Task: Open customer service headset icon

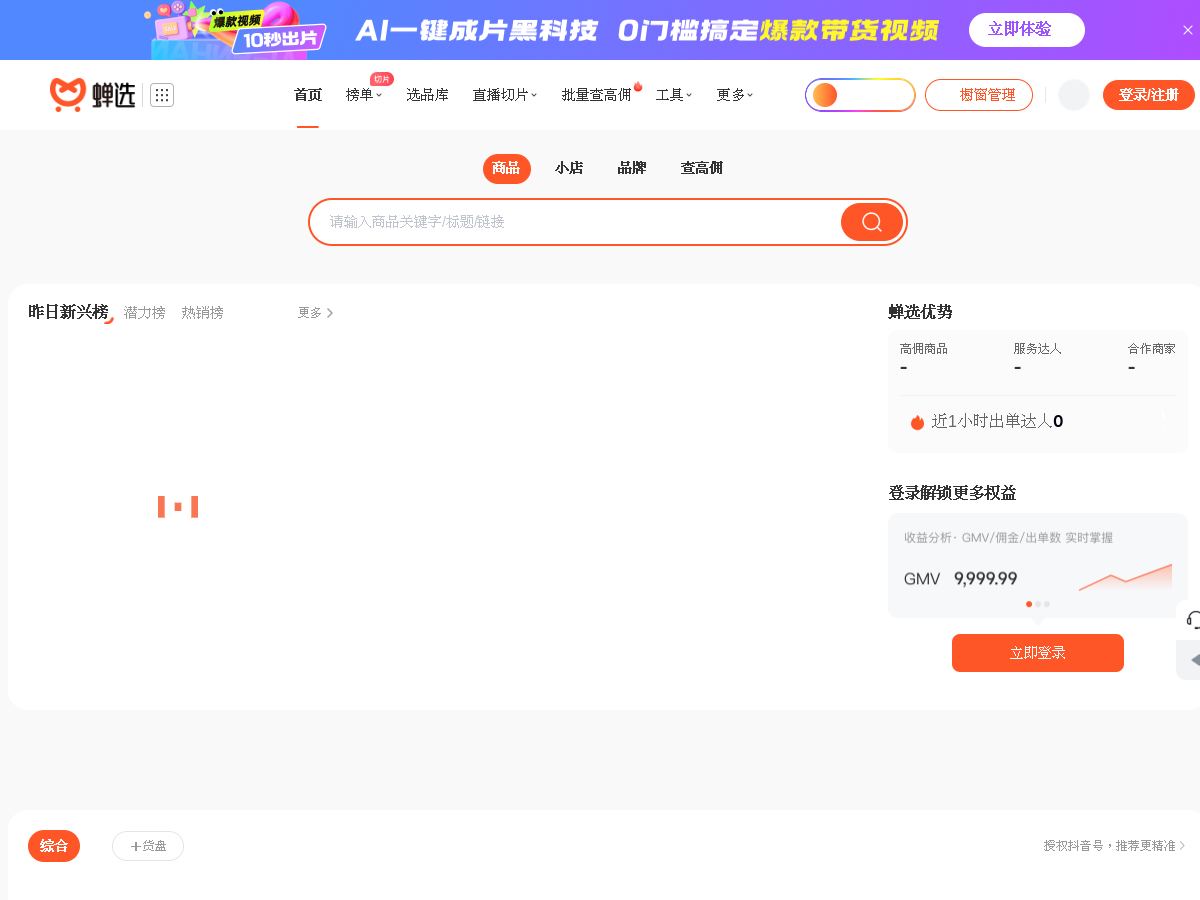Action: coord(1192,620)
